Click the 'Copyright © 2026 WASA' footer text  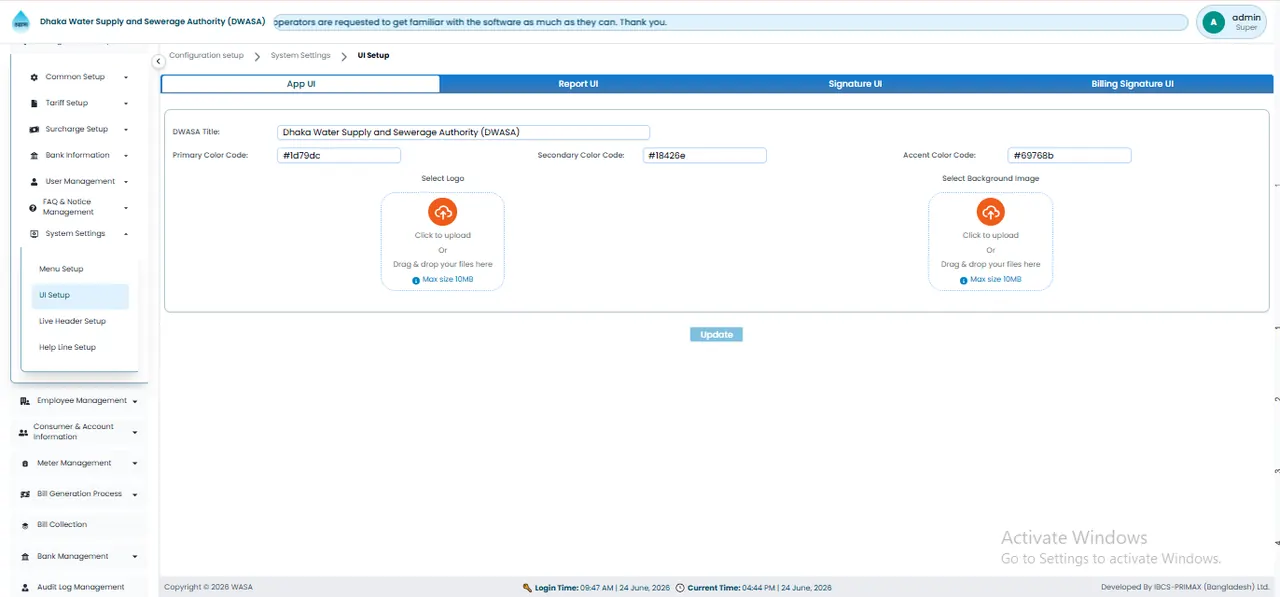[208, 588]
